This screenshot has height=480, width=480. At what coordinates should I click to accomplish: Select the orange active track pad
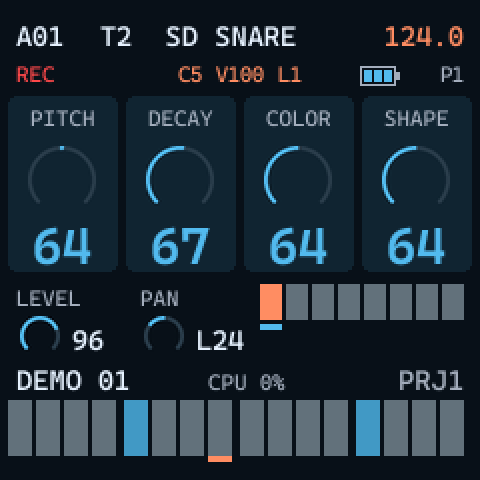coord(271,302)
